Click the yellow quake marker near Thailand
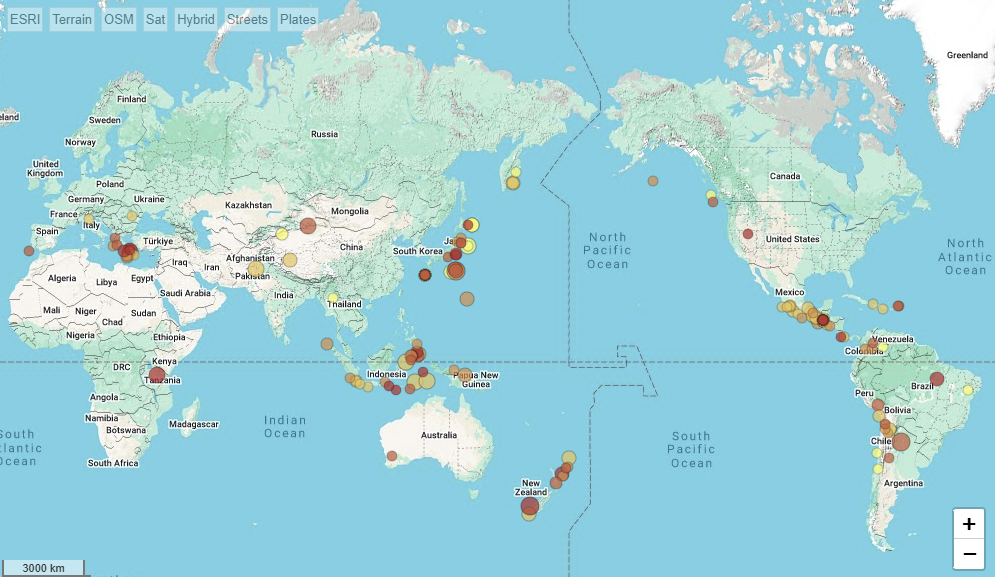The height and width of the screenshot is (577, 995). coord(333,298)
